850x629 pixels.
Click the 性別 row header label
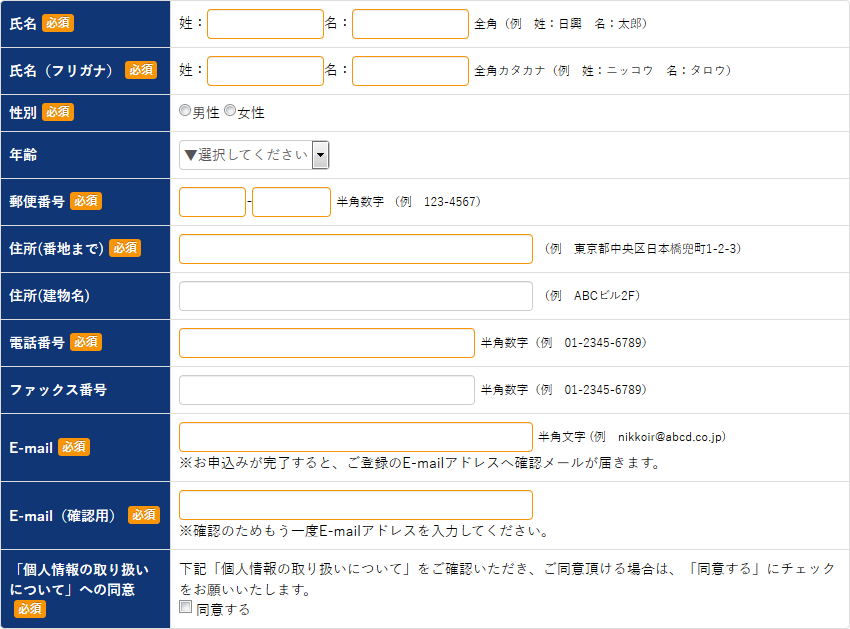click(23, 113)
